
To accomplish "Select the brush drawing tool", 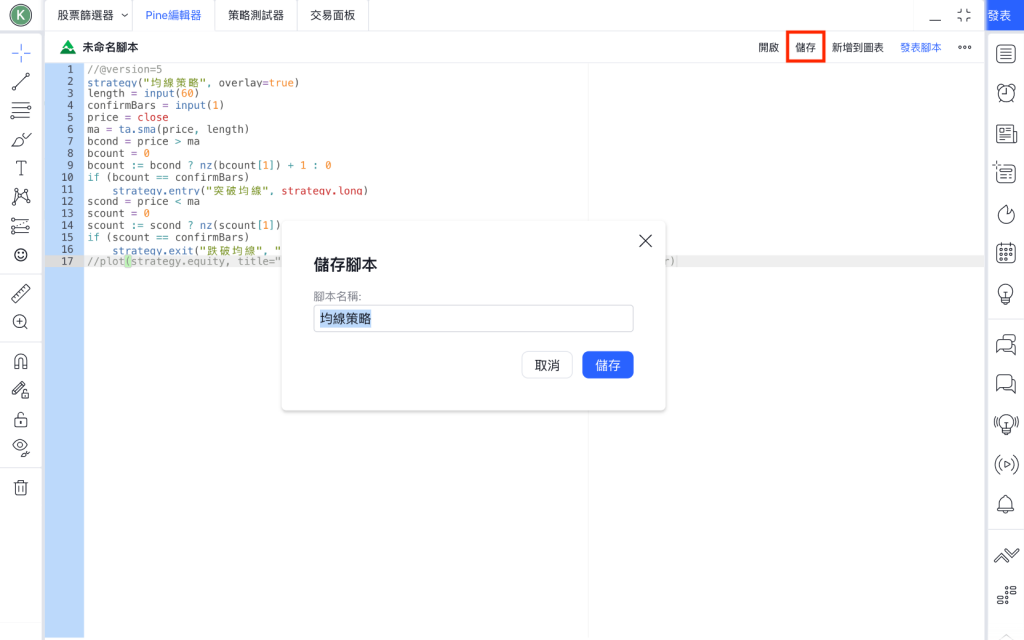I will (21, 139).
